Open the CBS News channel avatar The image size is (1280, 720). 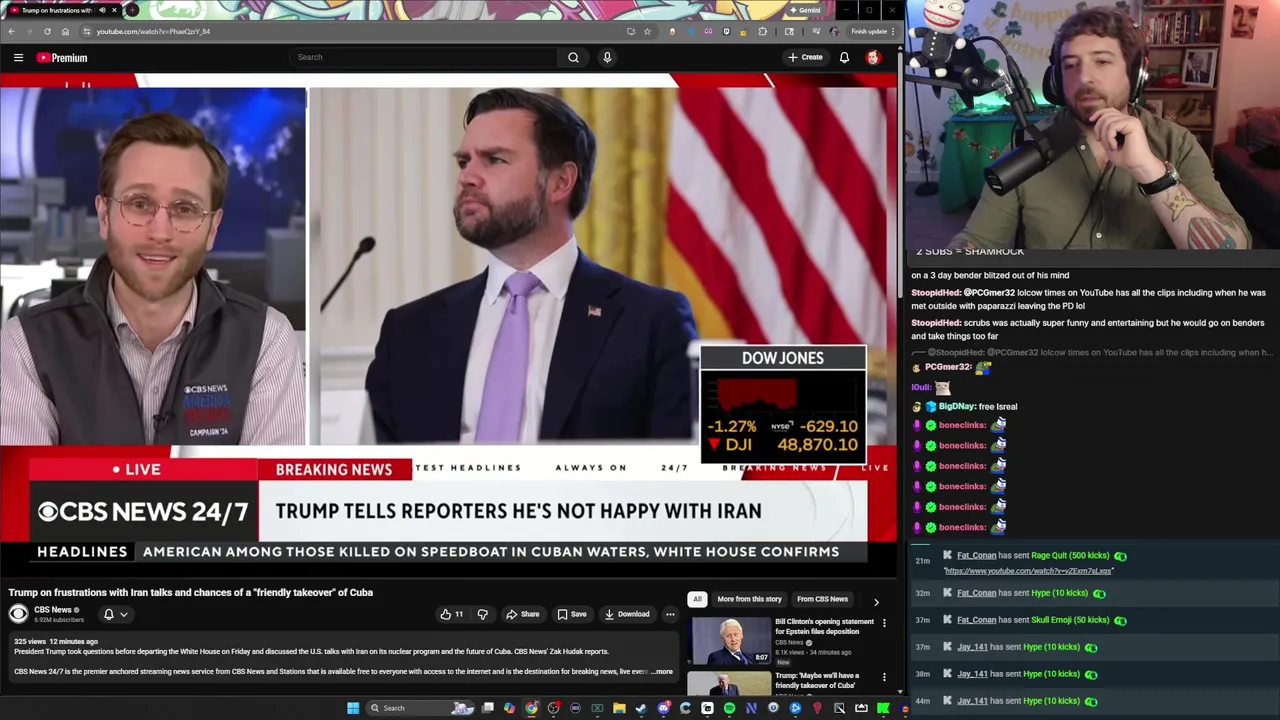pyautogui.click(x=18, y=614)
